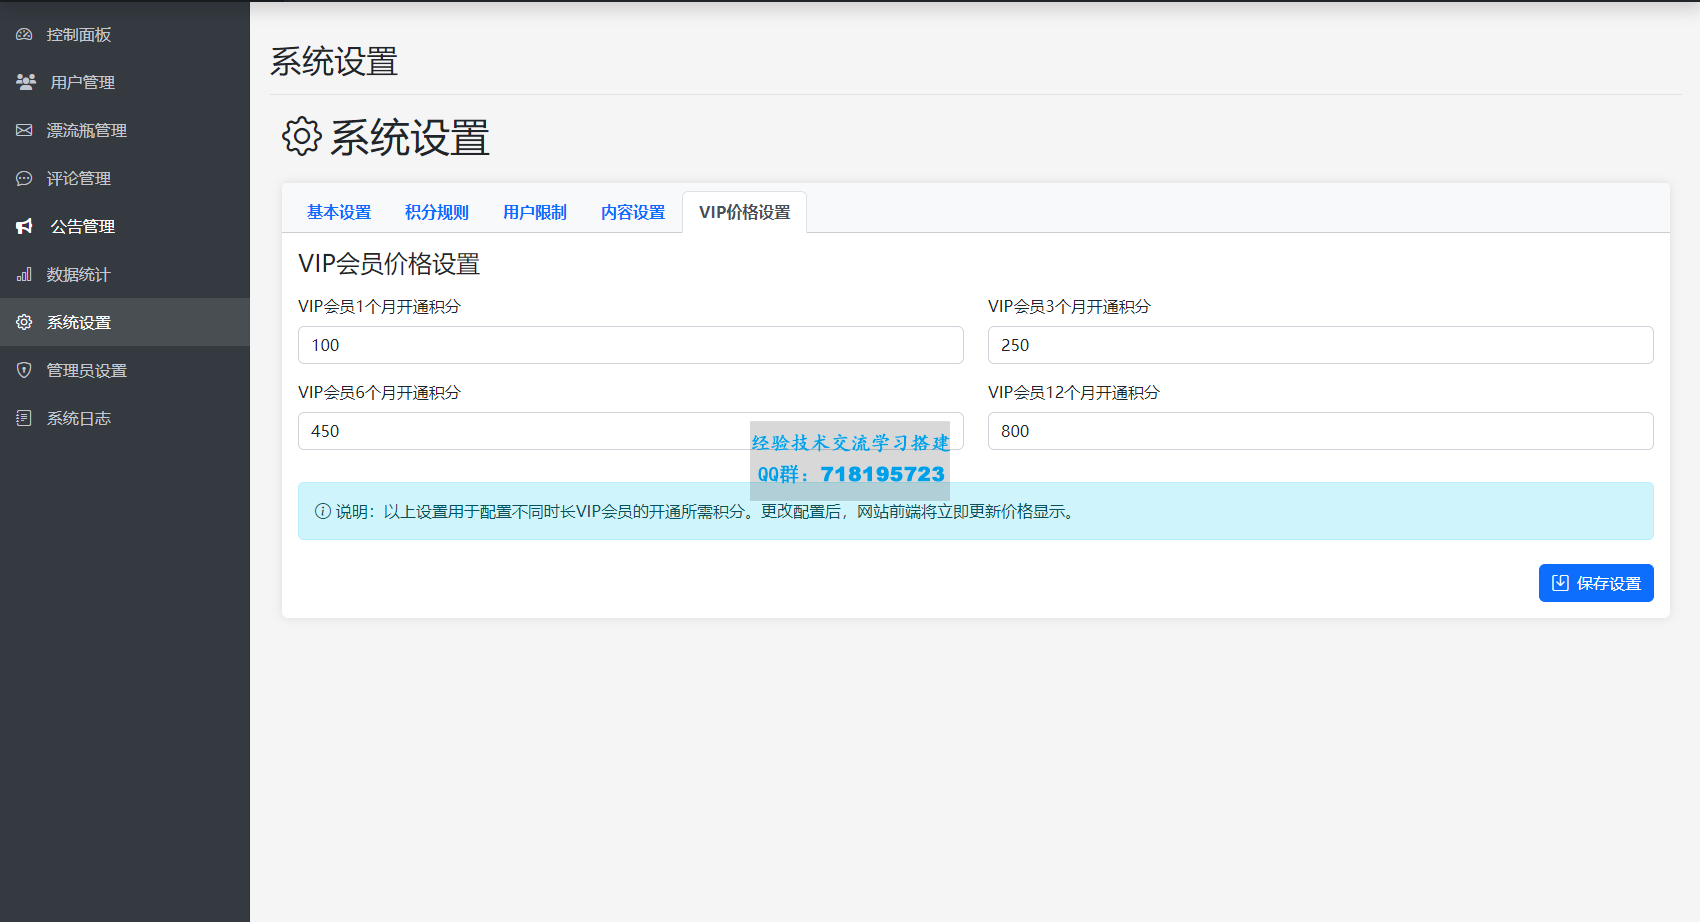Viewport: 1700px width, 922px height.
Task: Click the log icon beside 系统日志
Action: (24, 418)
